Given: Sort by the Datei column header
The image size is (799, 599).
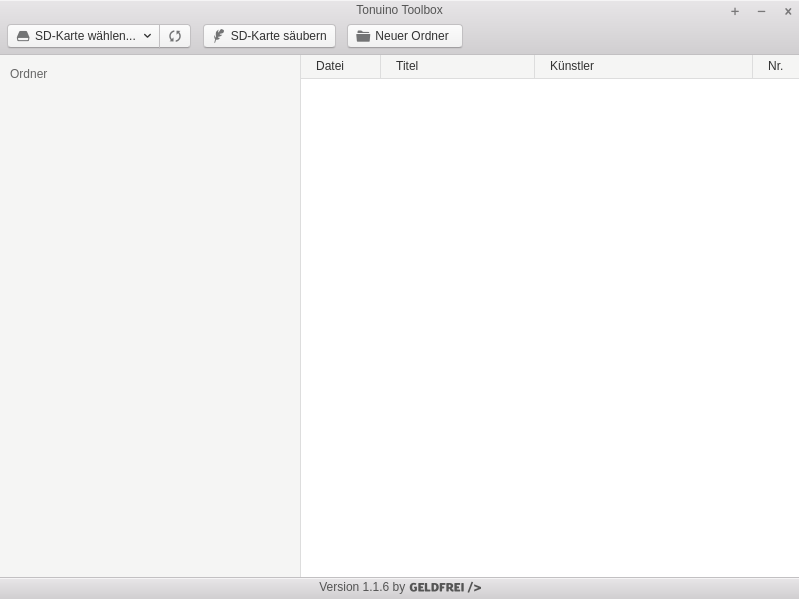Looking at the screenshot, I should click(x=340, y=66).
